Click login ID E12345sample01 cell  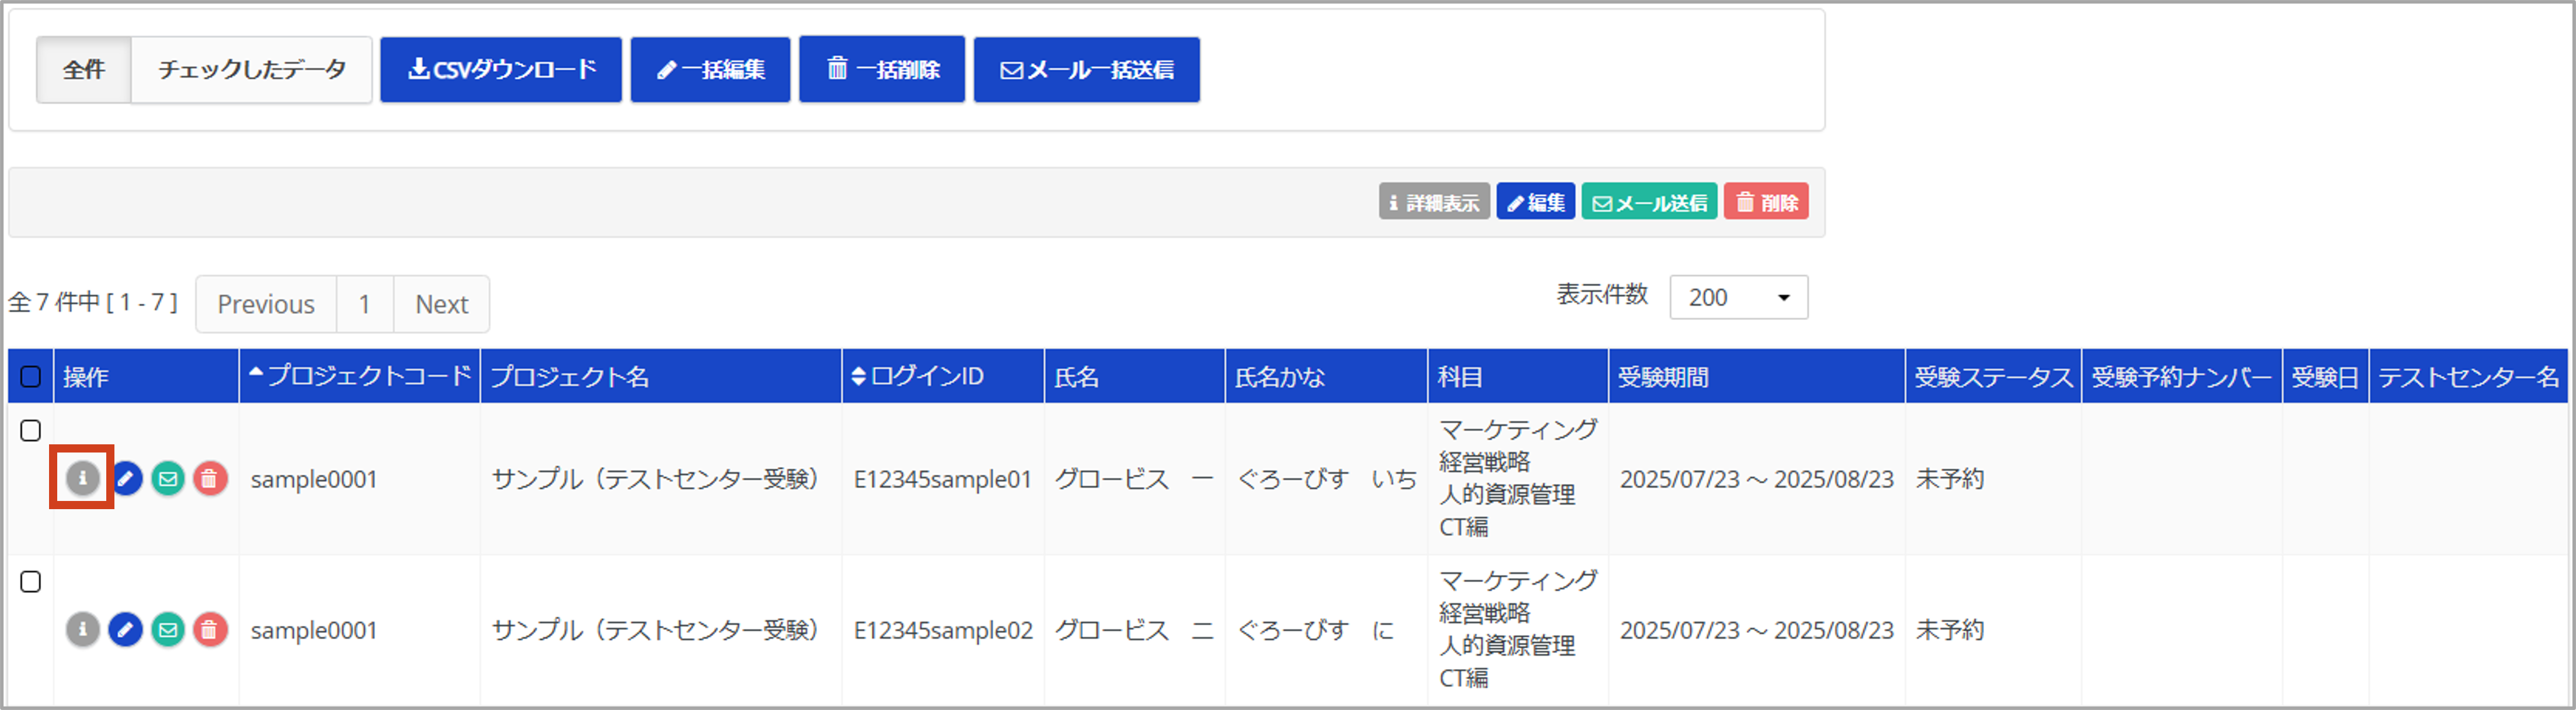coord(943,479)
